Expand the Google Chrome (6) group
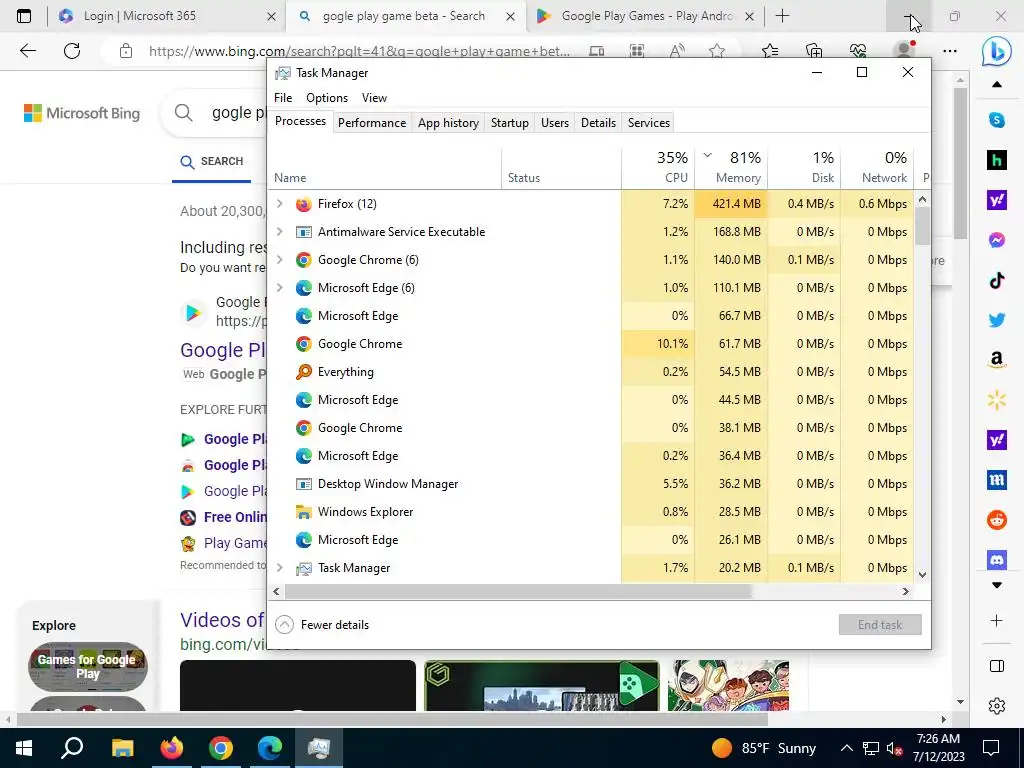This screenshot has height=768, width=1024. (280, 260)
